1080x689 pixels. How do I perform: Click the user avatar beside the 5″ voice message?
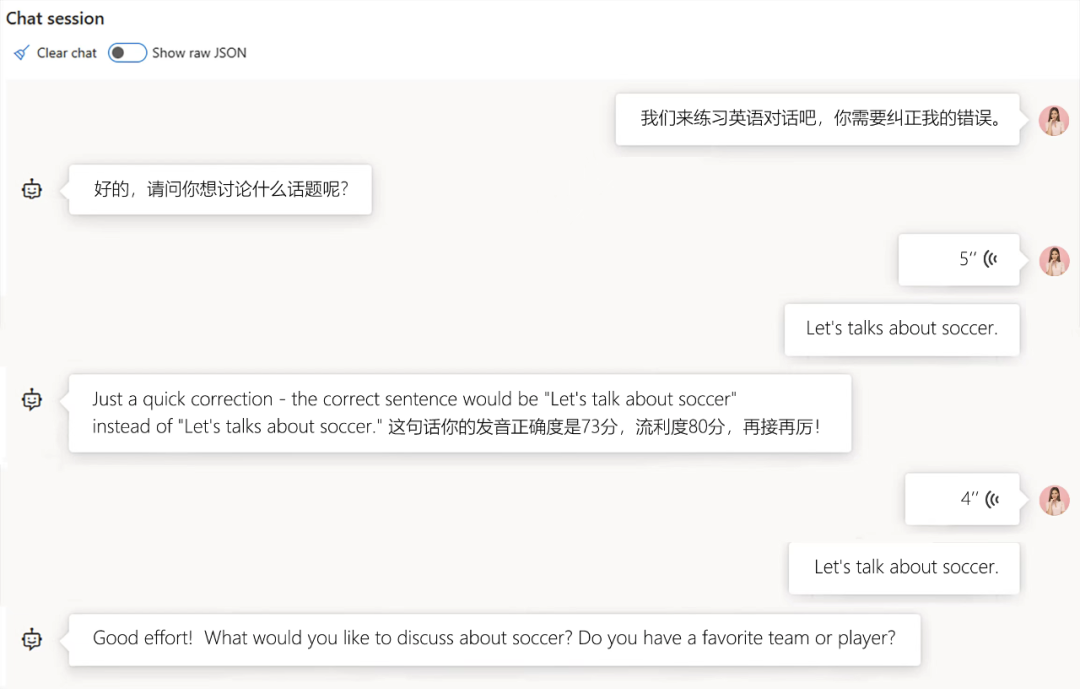1054,261
